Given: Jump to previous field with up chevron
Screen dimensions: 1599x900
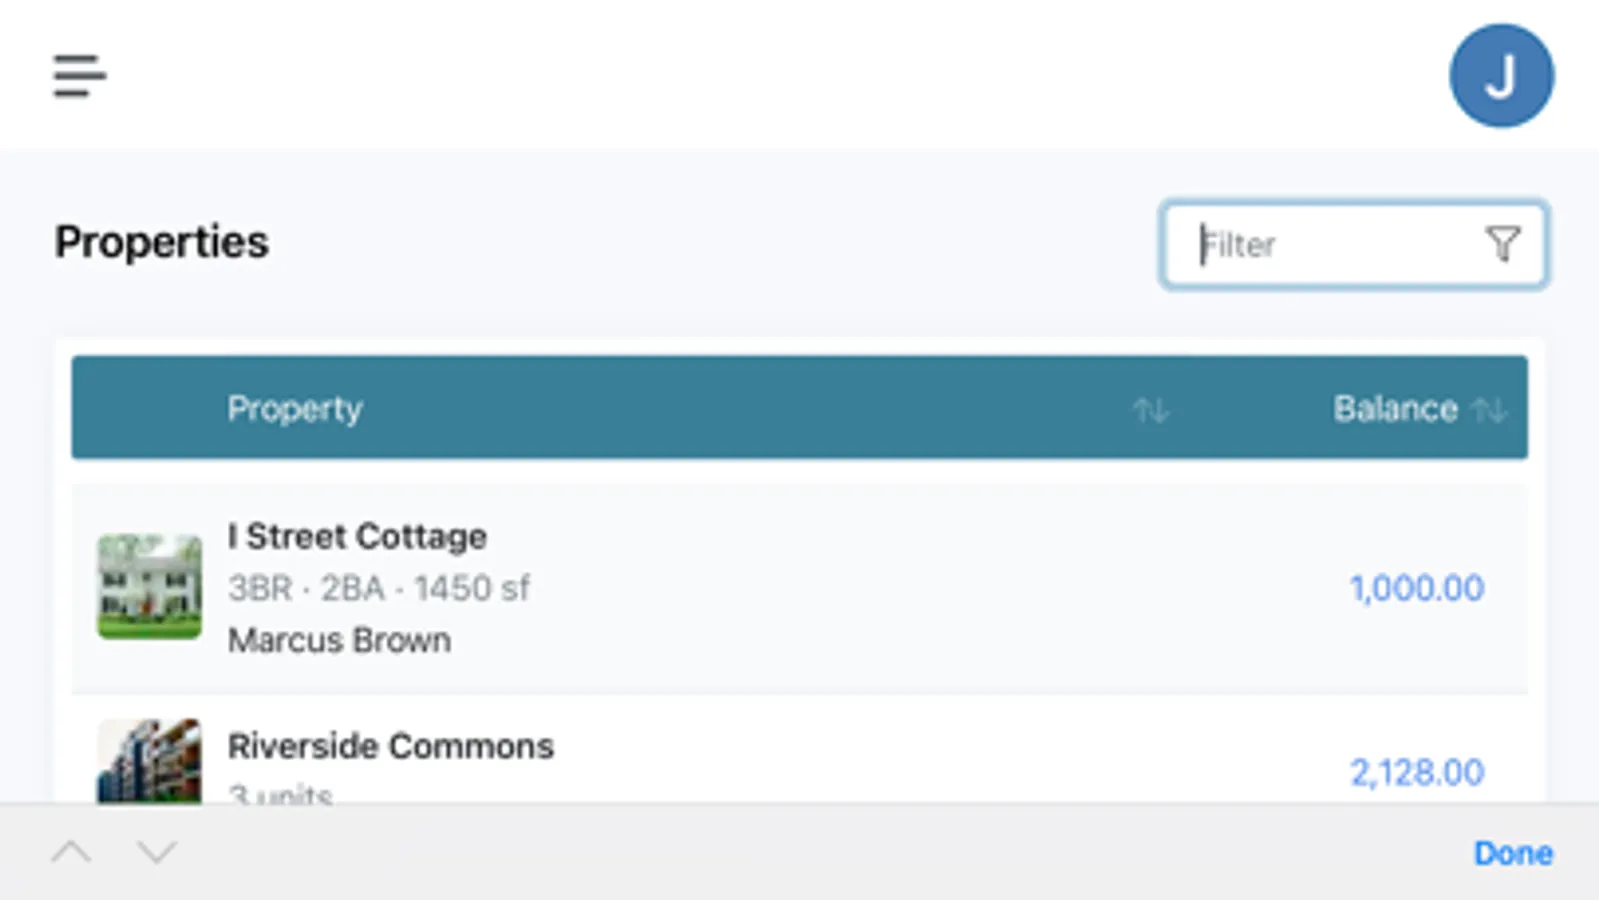Looking at the screenshot, I should point(71,852).
